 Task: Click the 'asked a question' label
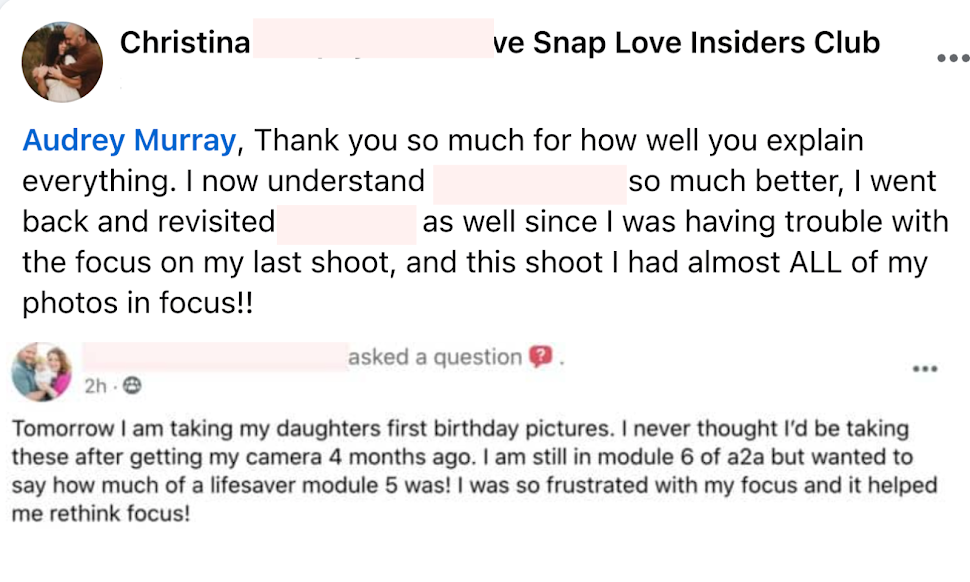tap(435, 357)
